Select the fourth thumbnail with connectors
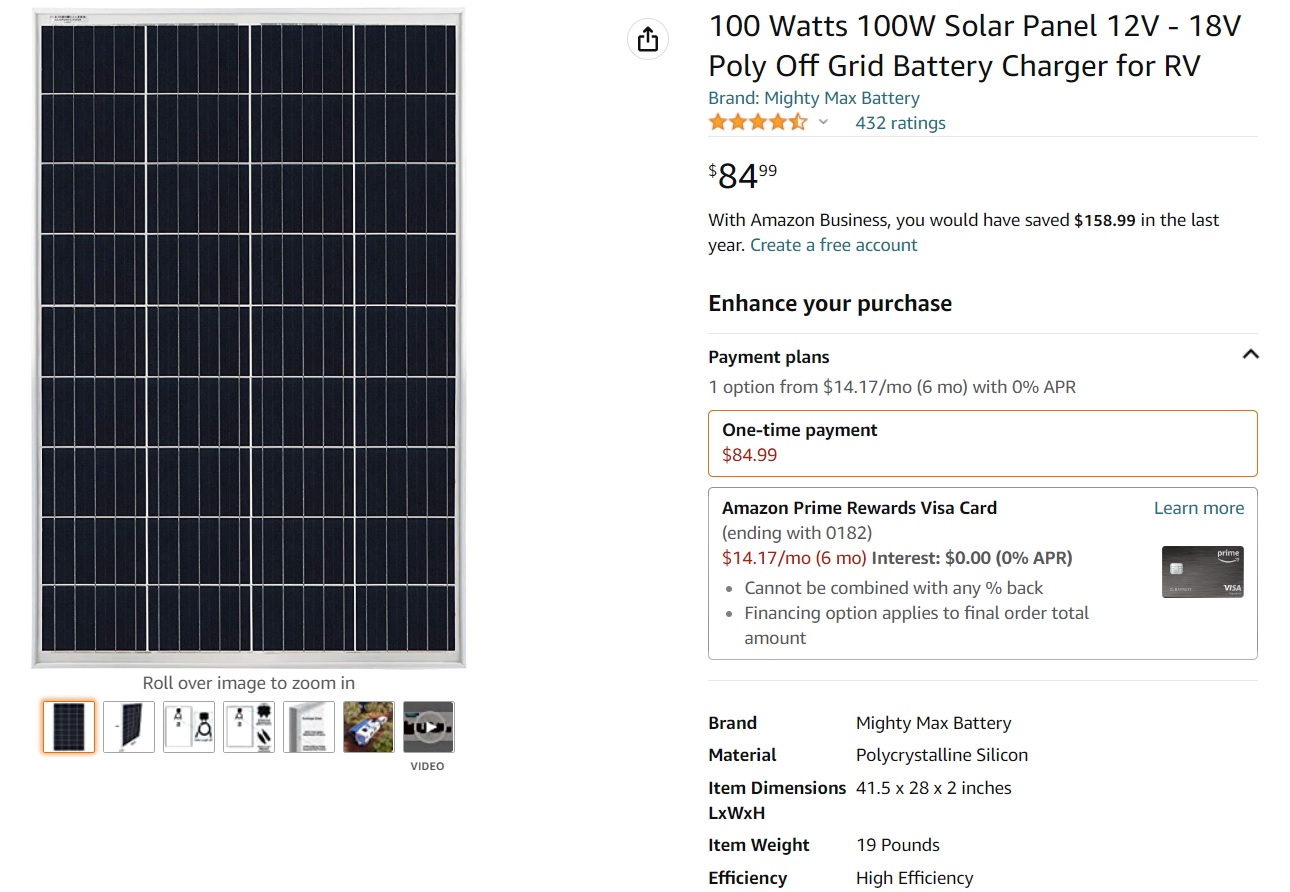This screenshot has height=892, width=1290. click(249, 727)
